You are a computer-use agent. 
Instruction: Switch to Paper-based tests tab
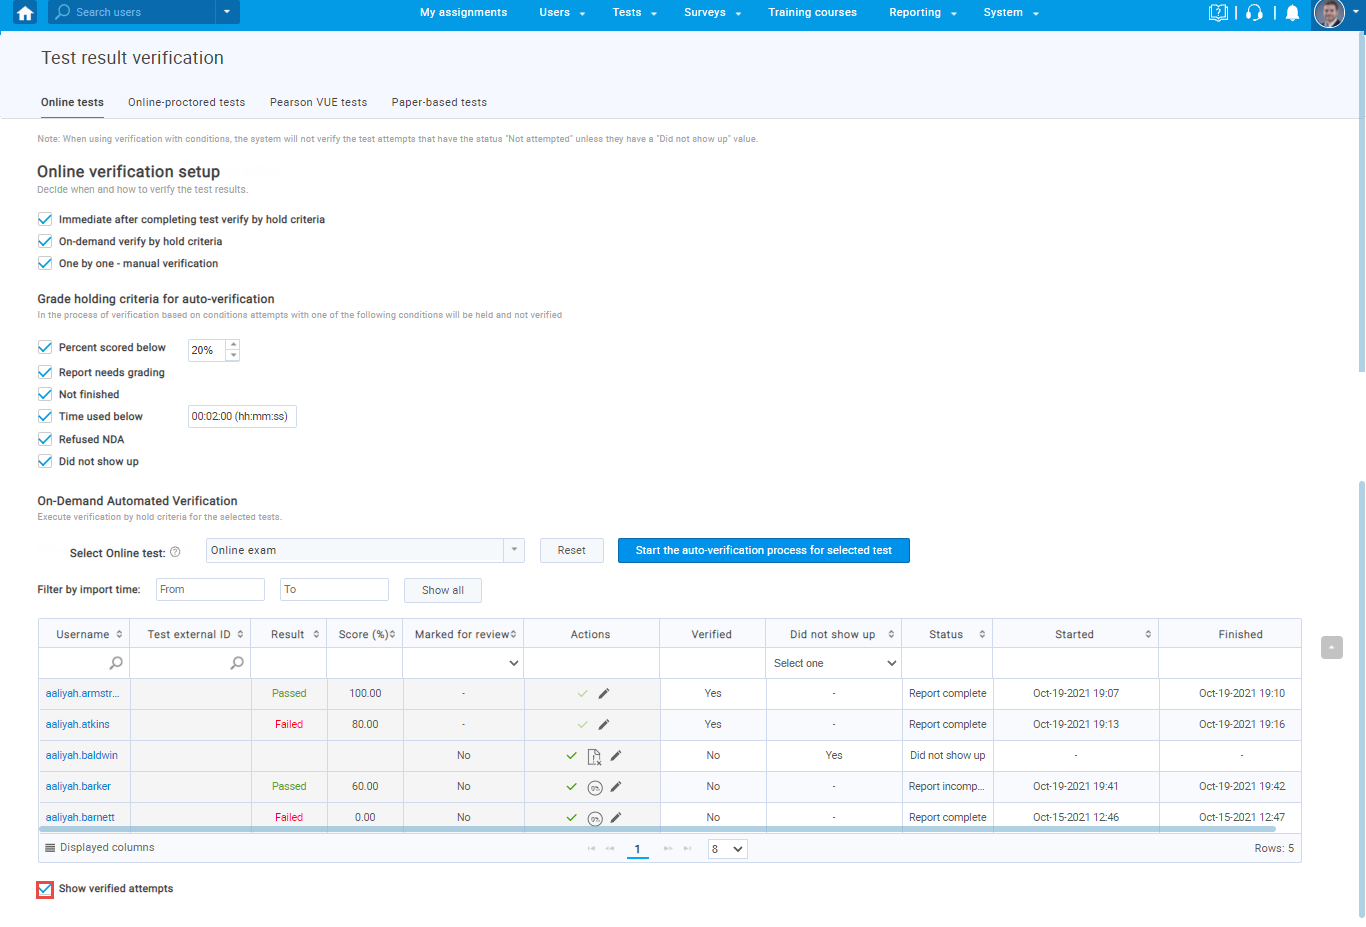[x=439, y=103]
